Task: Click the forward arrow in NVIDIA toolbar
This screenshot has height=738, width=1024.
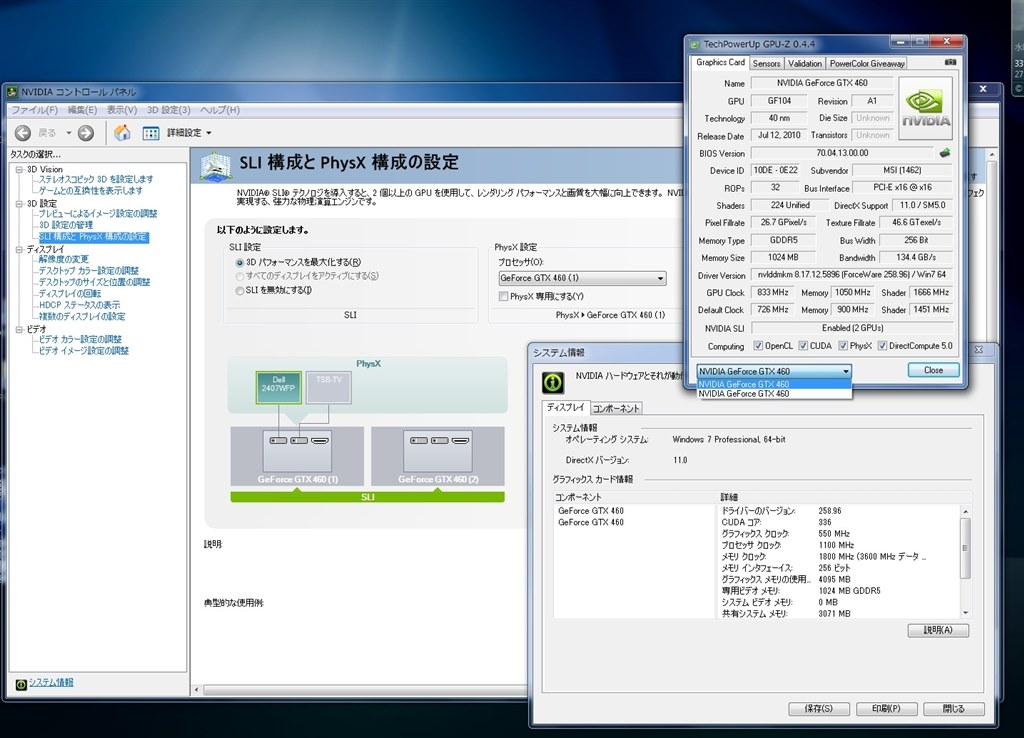Action: pyautogui.click(x=86, y=133)
